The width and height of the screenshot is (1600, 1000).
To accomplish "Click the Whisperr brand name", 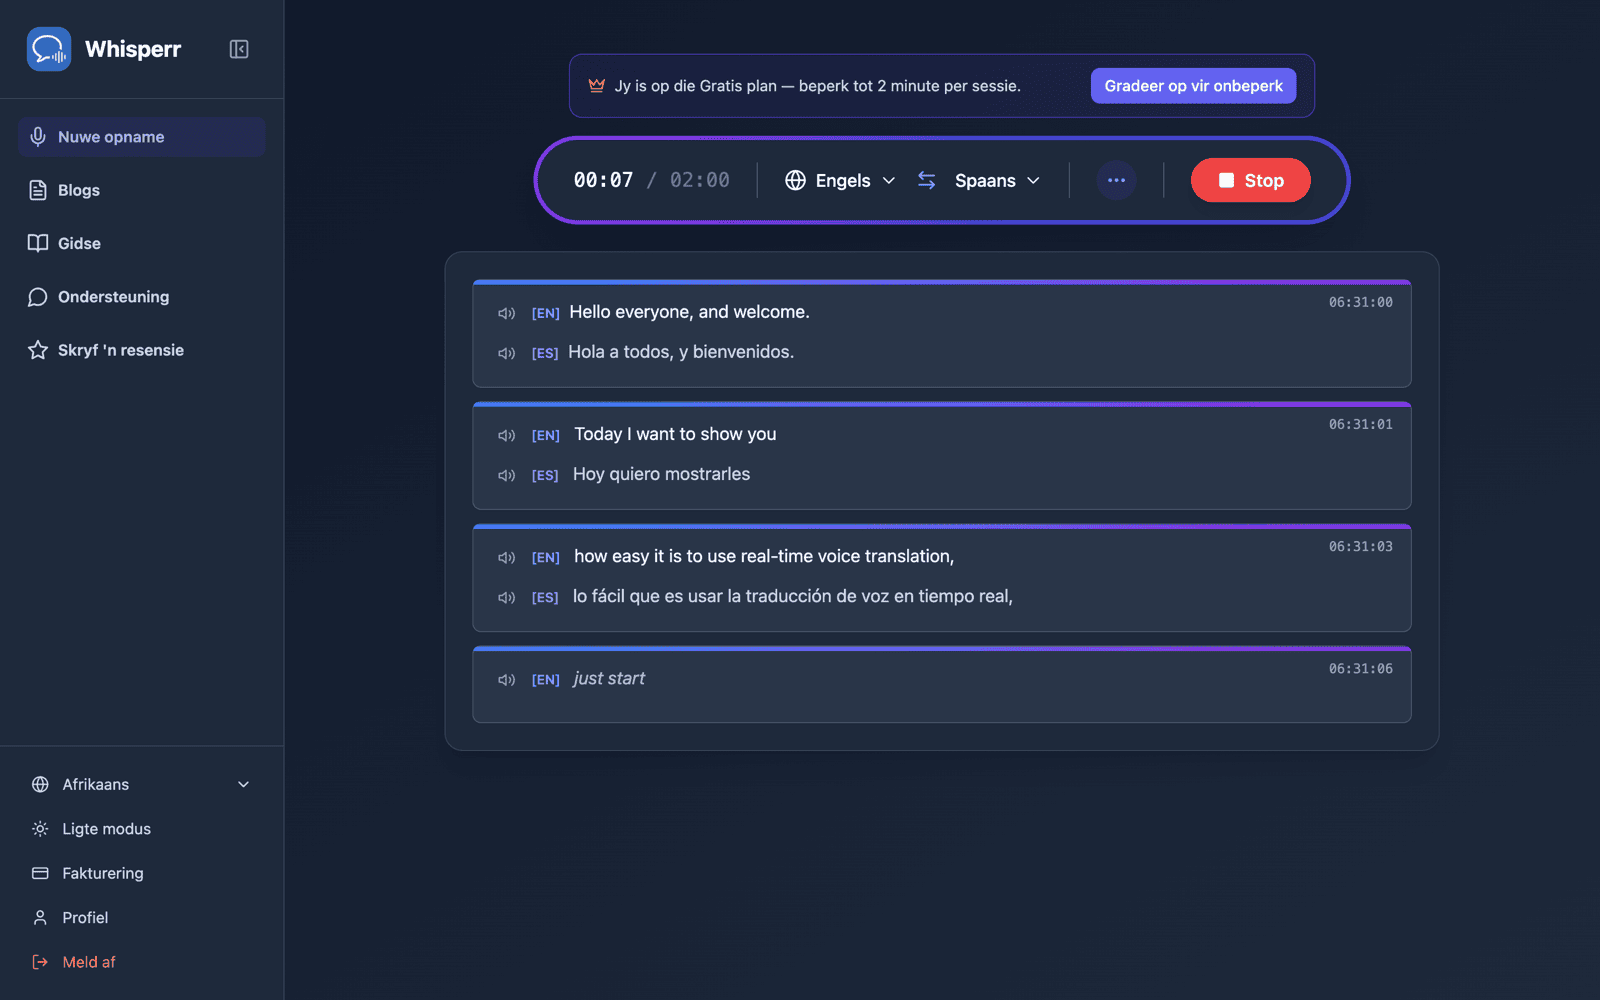I will 133,49.
